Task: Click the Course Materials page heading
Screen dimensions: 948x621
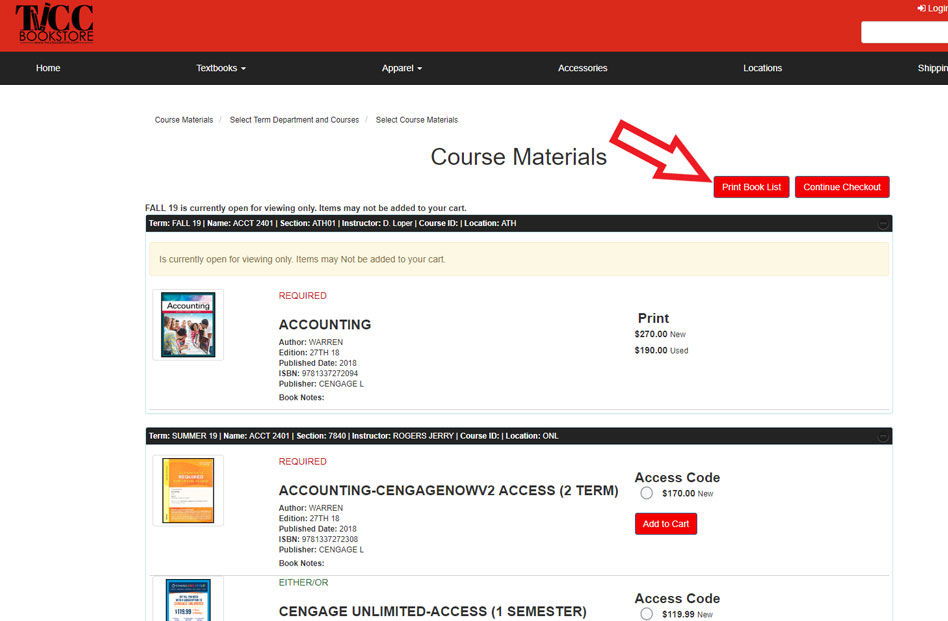Action: pyautogui.click(x=518, y=157)
